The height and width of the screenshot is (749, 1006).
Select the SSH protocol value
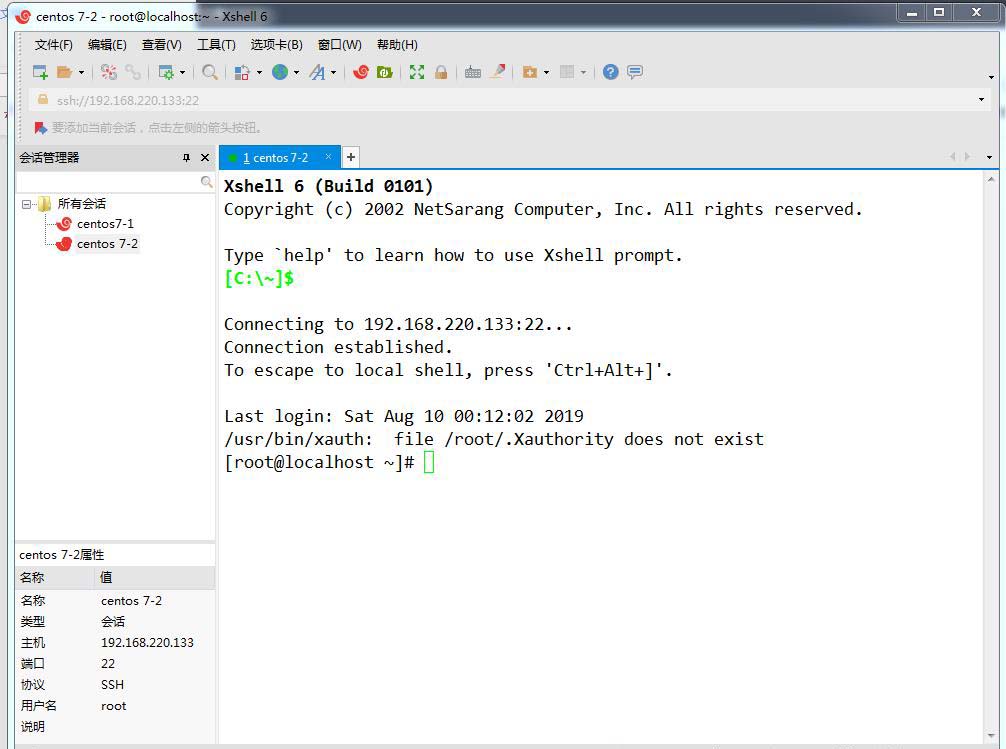click(x=112, y=685)
